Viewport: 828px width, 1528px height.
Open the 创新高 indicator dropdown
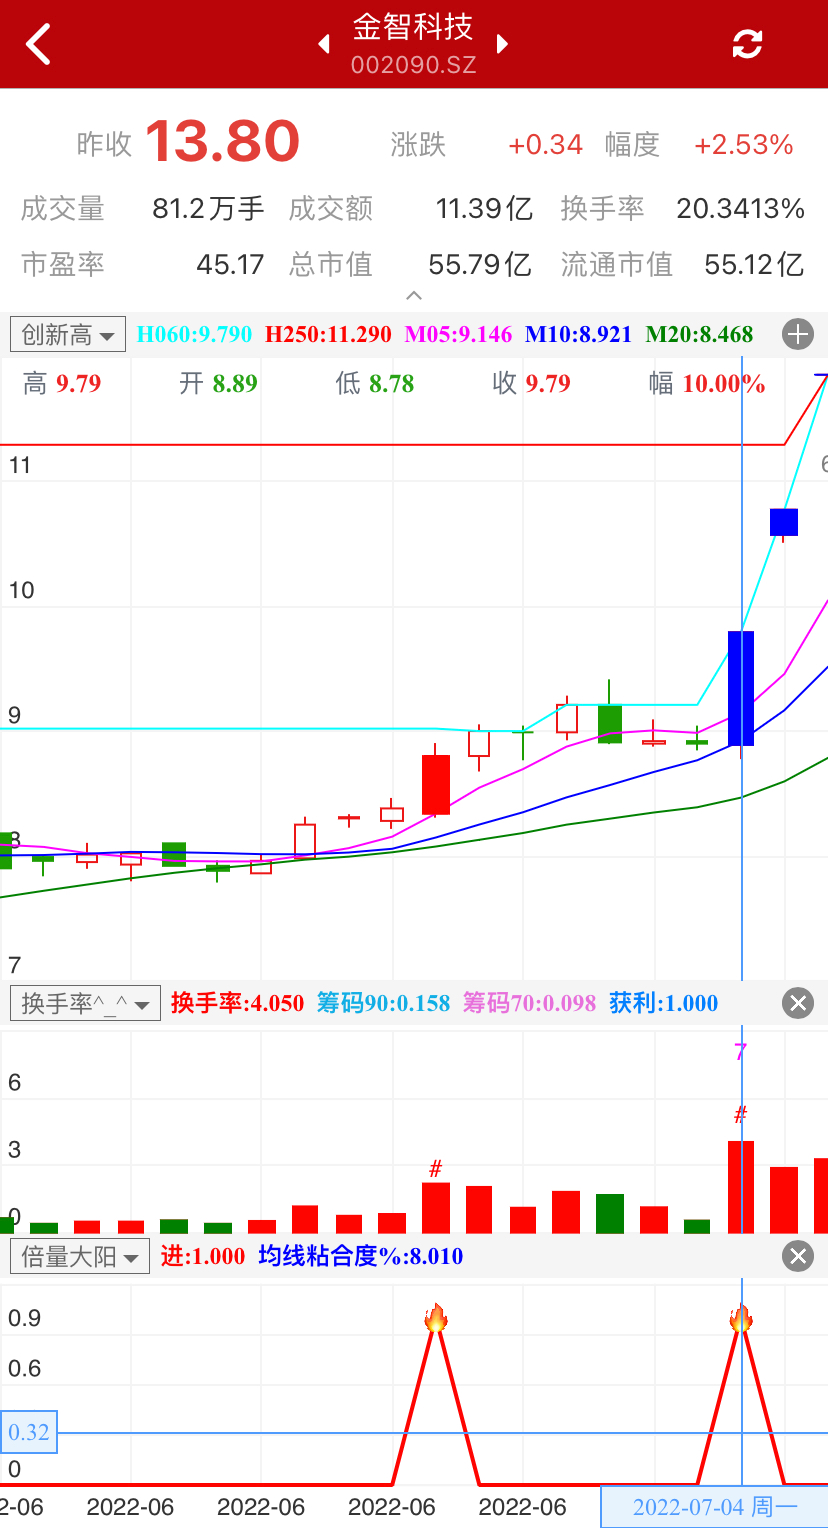68,334
